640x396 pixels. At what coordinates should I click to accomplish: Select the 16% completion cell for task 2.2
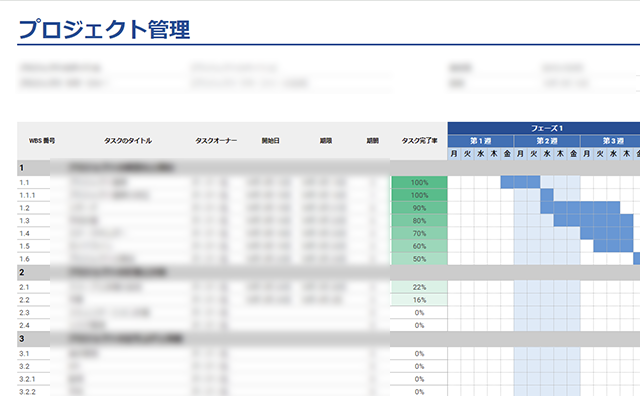[x=419, y=300]
